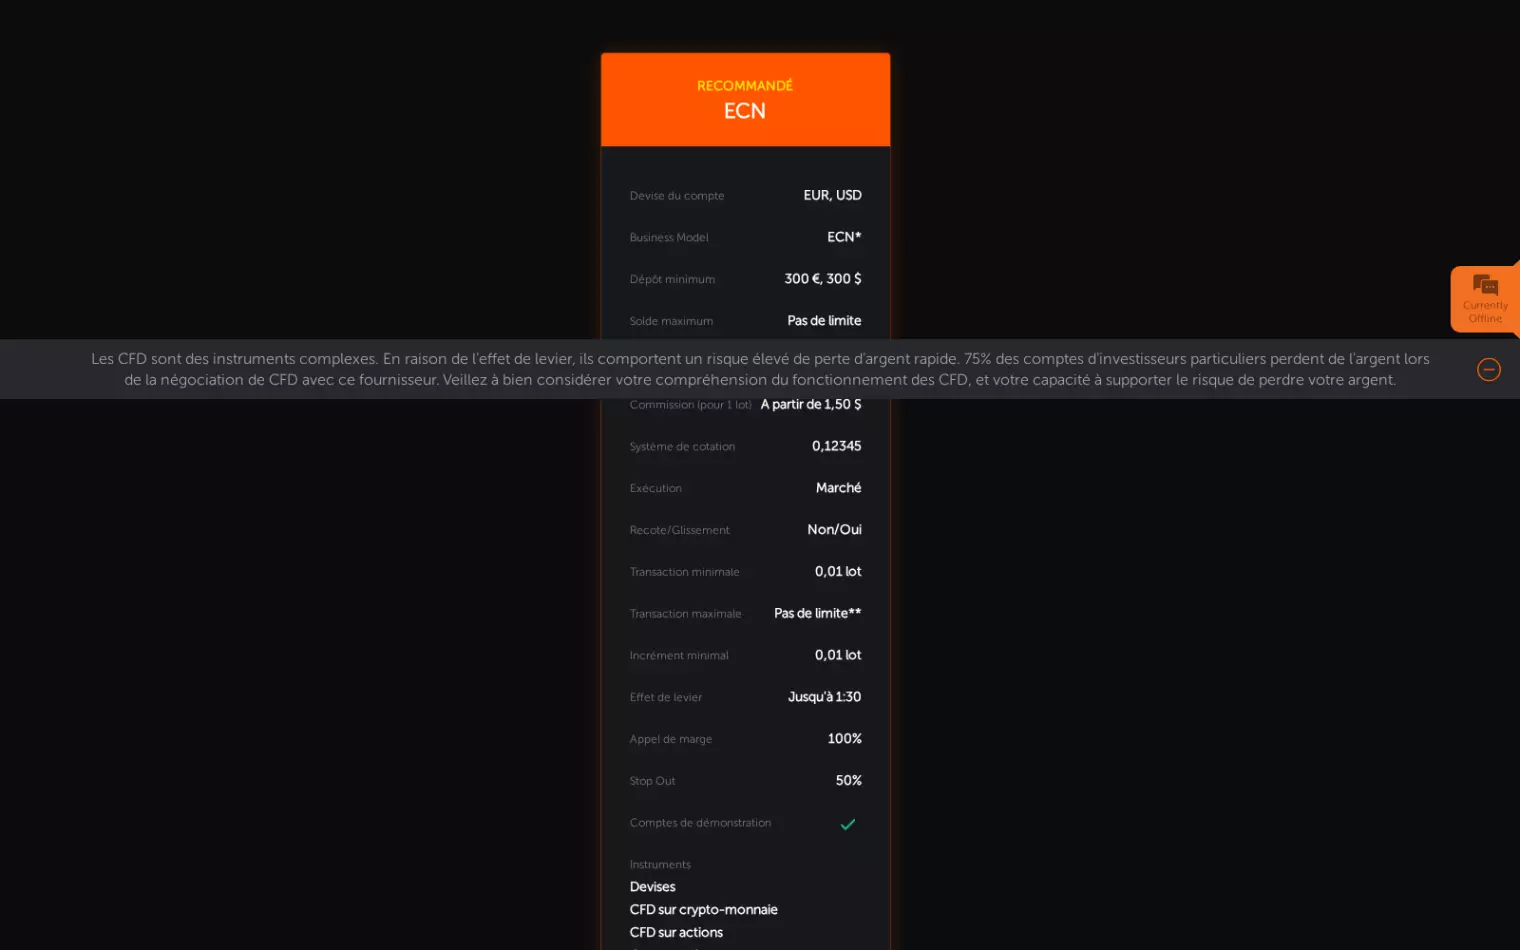Image resolution: width=1520 pixels, height=950 pixels.
Task: Collapse the CFD risk warning banner
Action: [x=1489, y=370]
